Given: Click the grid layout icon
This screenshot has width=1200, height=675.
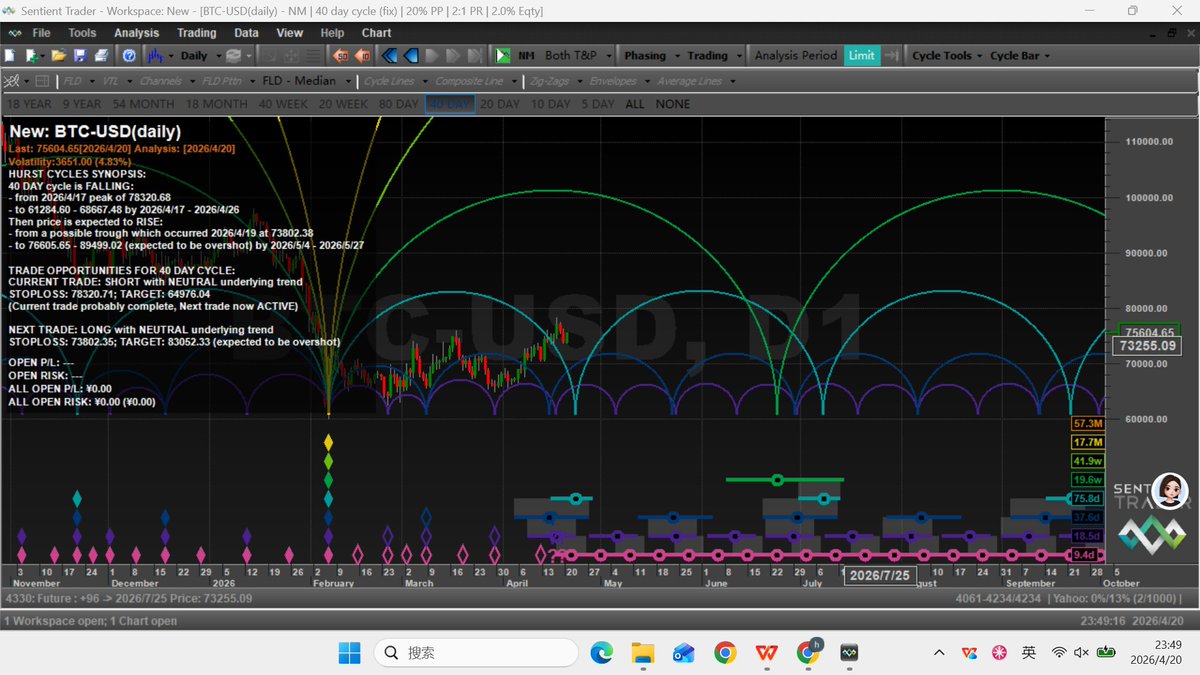Looking at the screenshot, I should pos(42,81).
